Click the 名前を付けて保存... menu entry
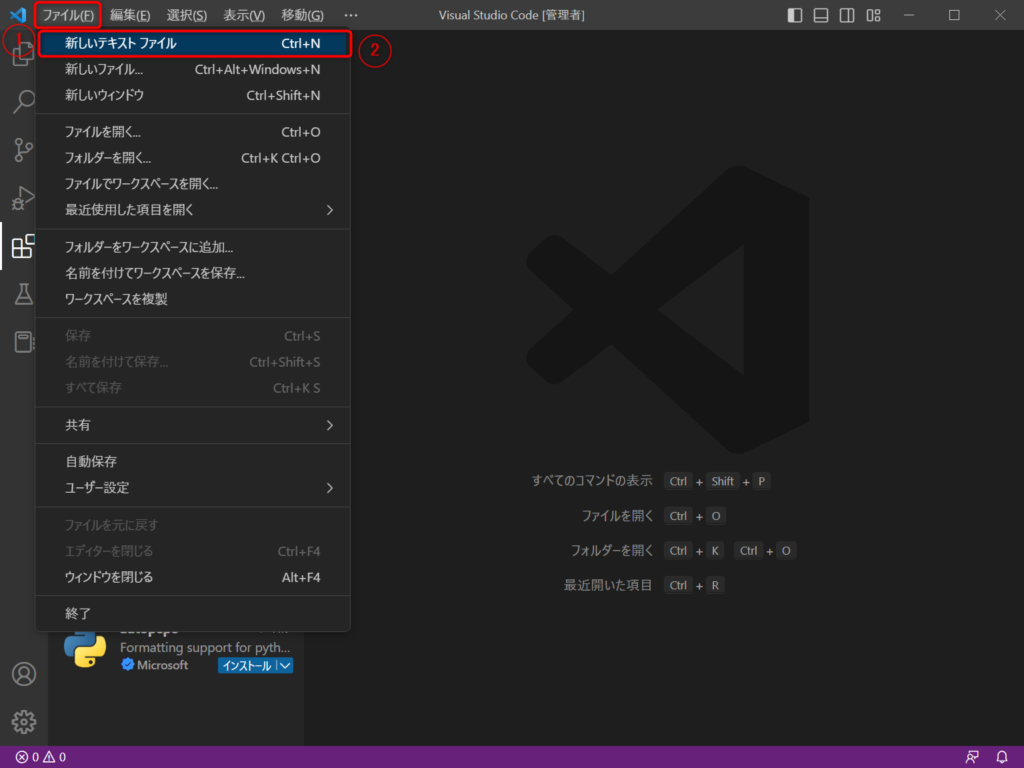Screen dimensions: 1024x768 pyautogui.click(x=193, y=362)
